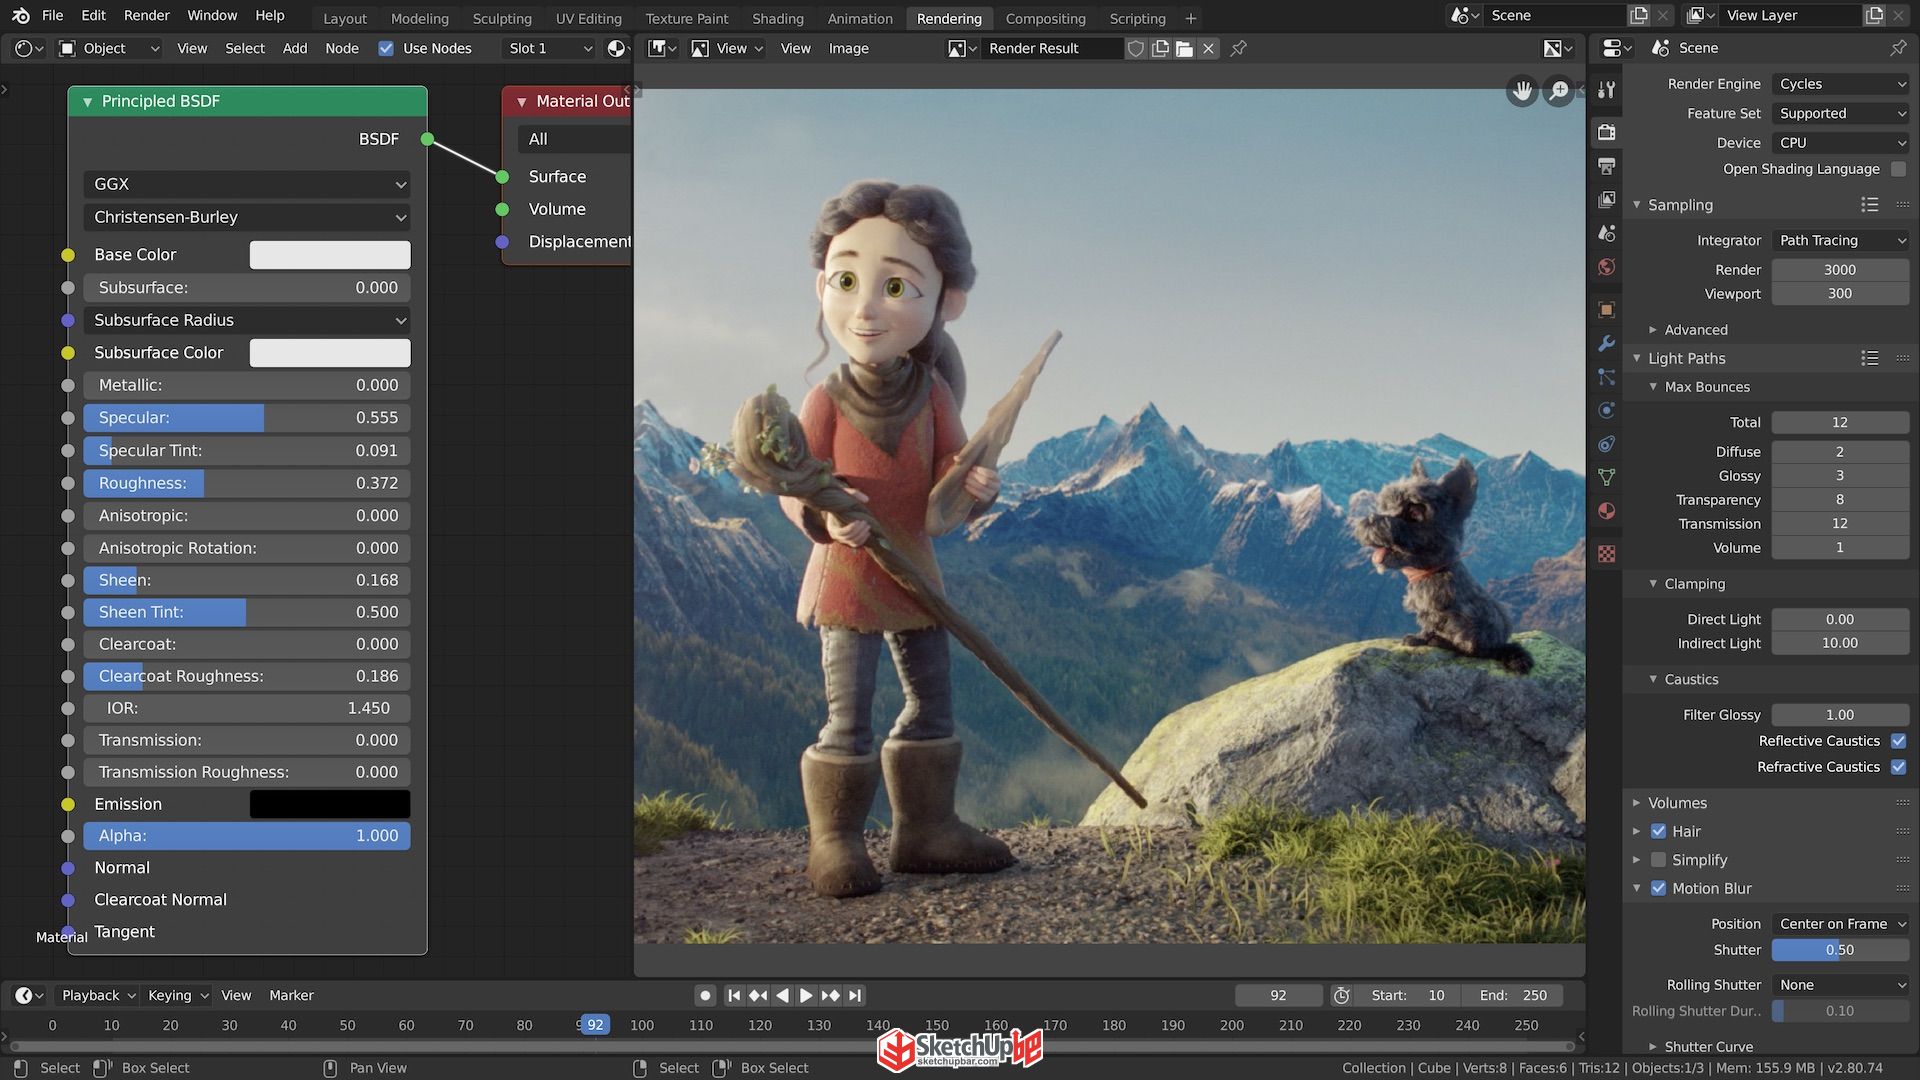Viewport: 1920px width, 1080px height.
Task: Open Sampling presets list icon
Action: [x=1869, y=205]
